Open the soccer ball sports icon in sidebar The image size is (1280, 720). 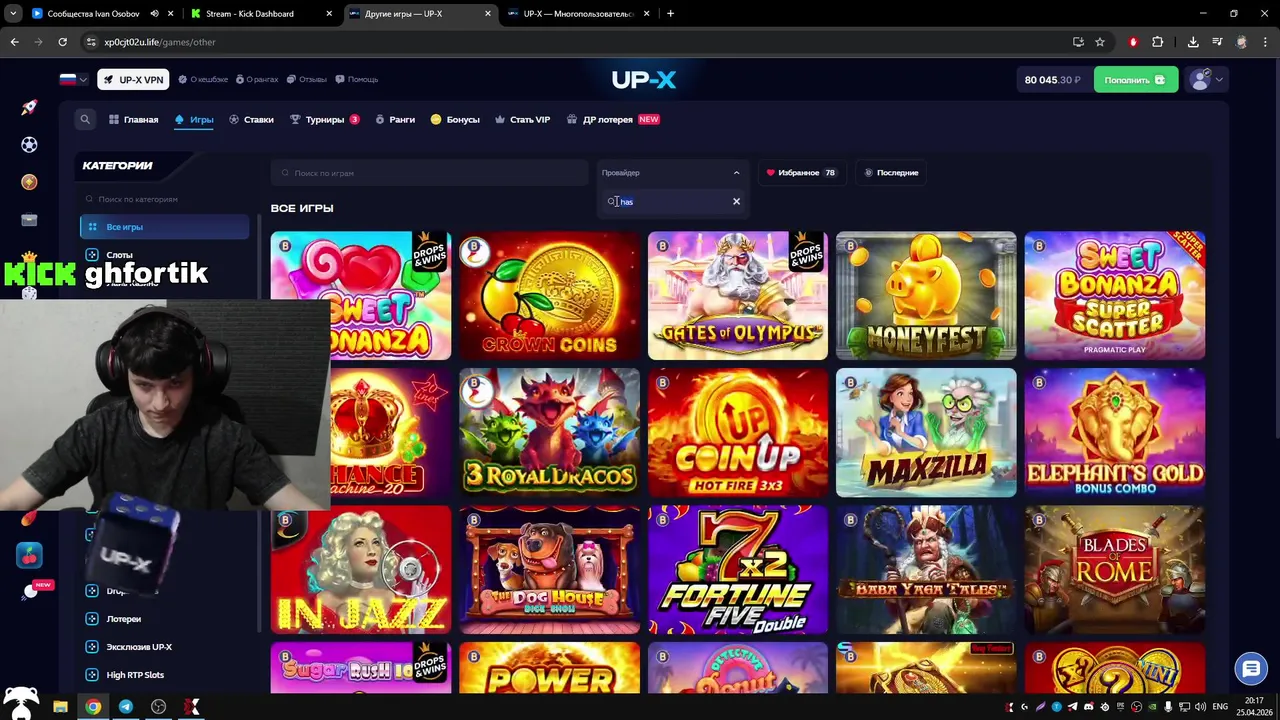click(29, 145)
